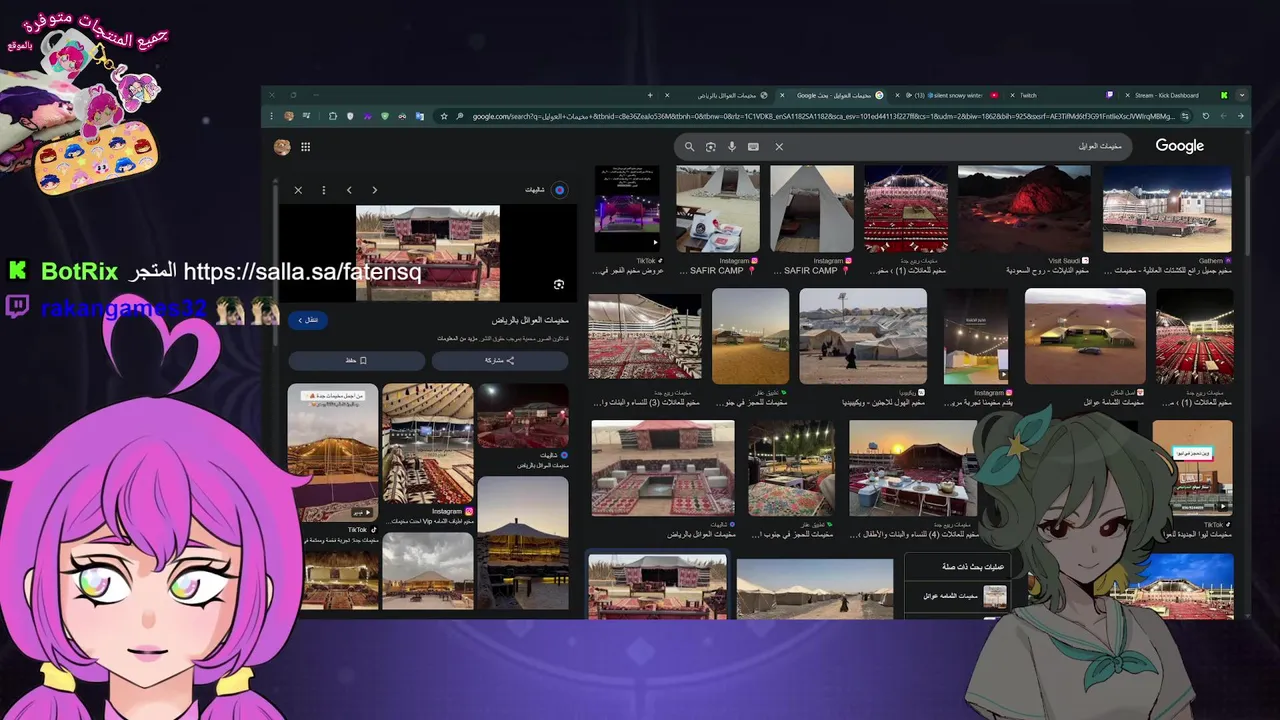Open the extensions puzzle icon
This screenshot has height=720, width=1280.
pyautogui.click(x=332, y=116)
